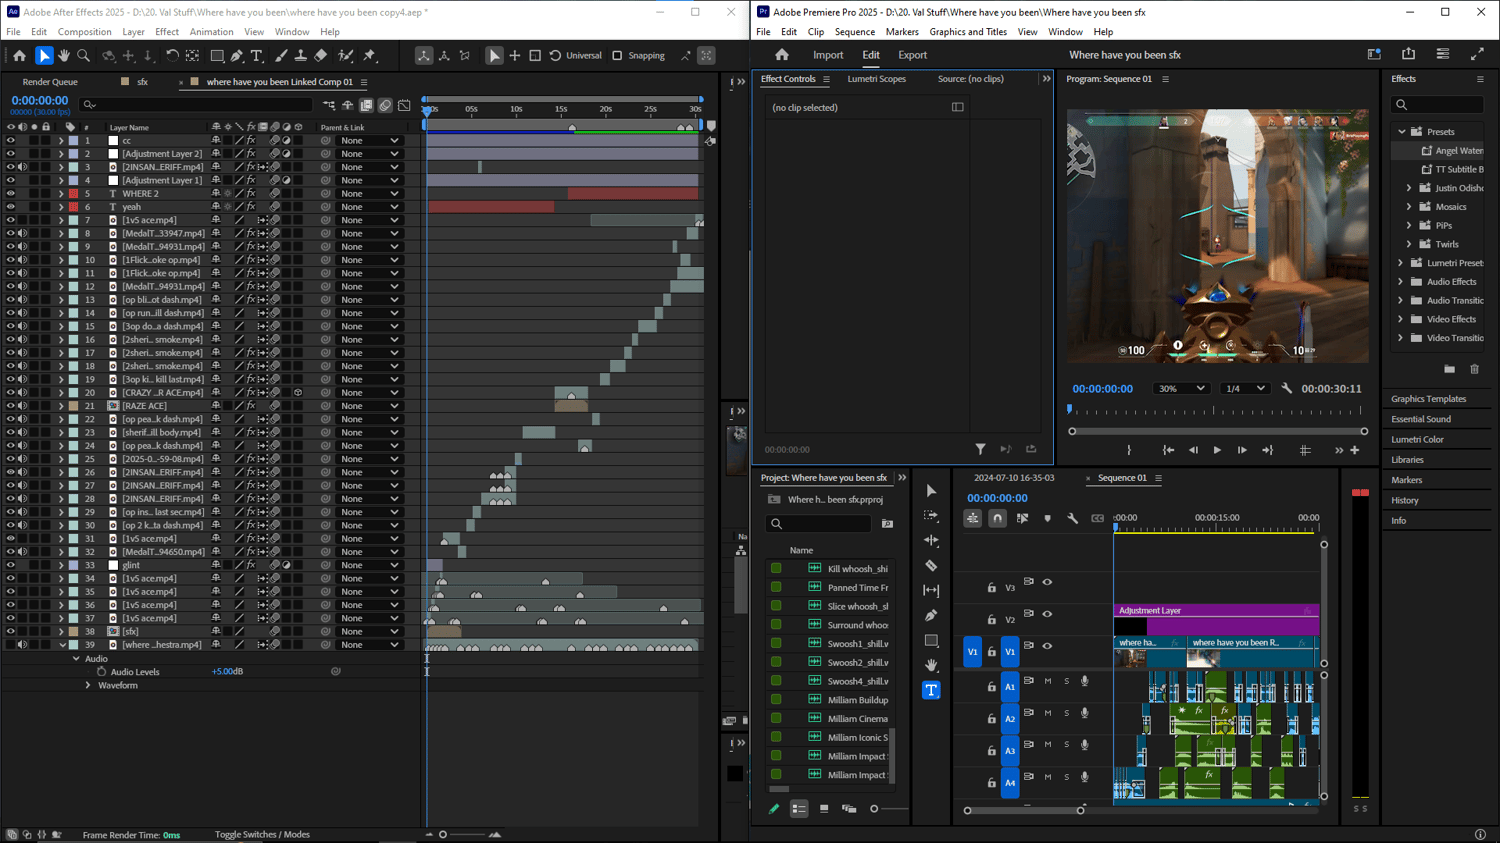1500x843 pixels.
Task: Click the Rotation tool in After Effects
Action: [172, 56]
